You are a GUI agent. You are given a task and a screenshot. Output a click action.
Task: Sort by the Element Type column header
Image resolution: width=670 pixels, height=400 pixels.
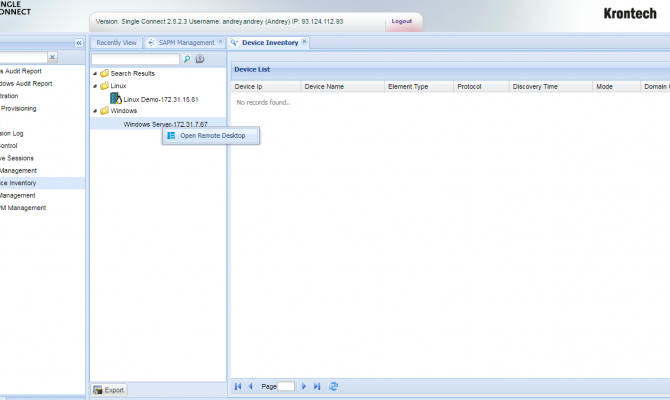tap(419, 86)
